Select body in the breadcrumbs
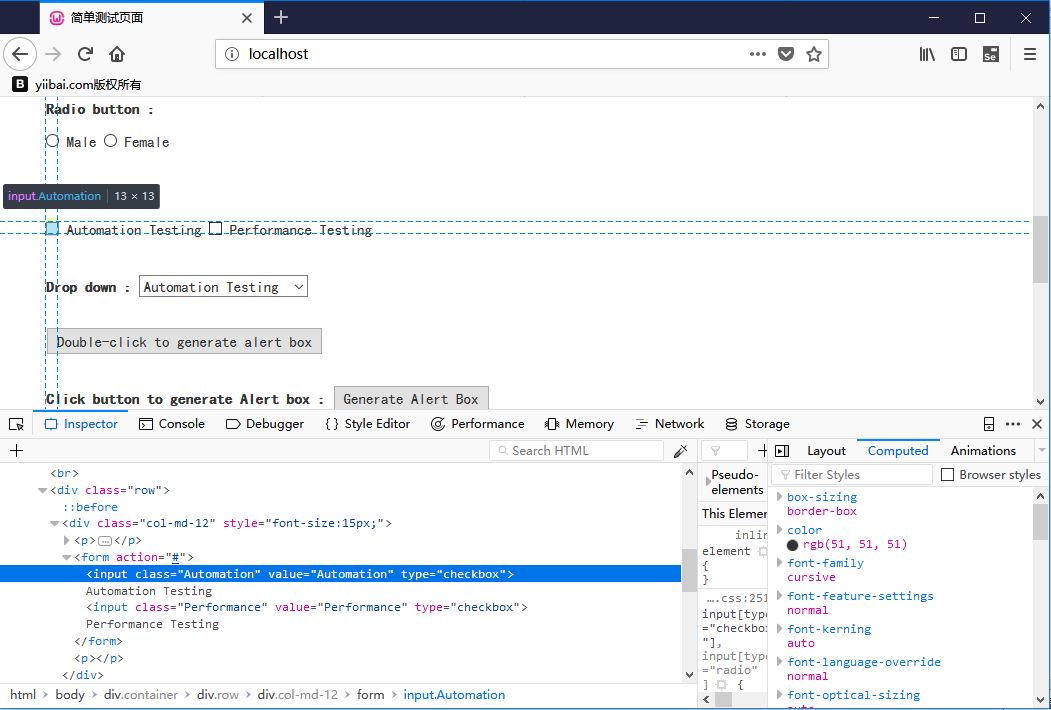 click(70, 695)
